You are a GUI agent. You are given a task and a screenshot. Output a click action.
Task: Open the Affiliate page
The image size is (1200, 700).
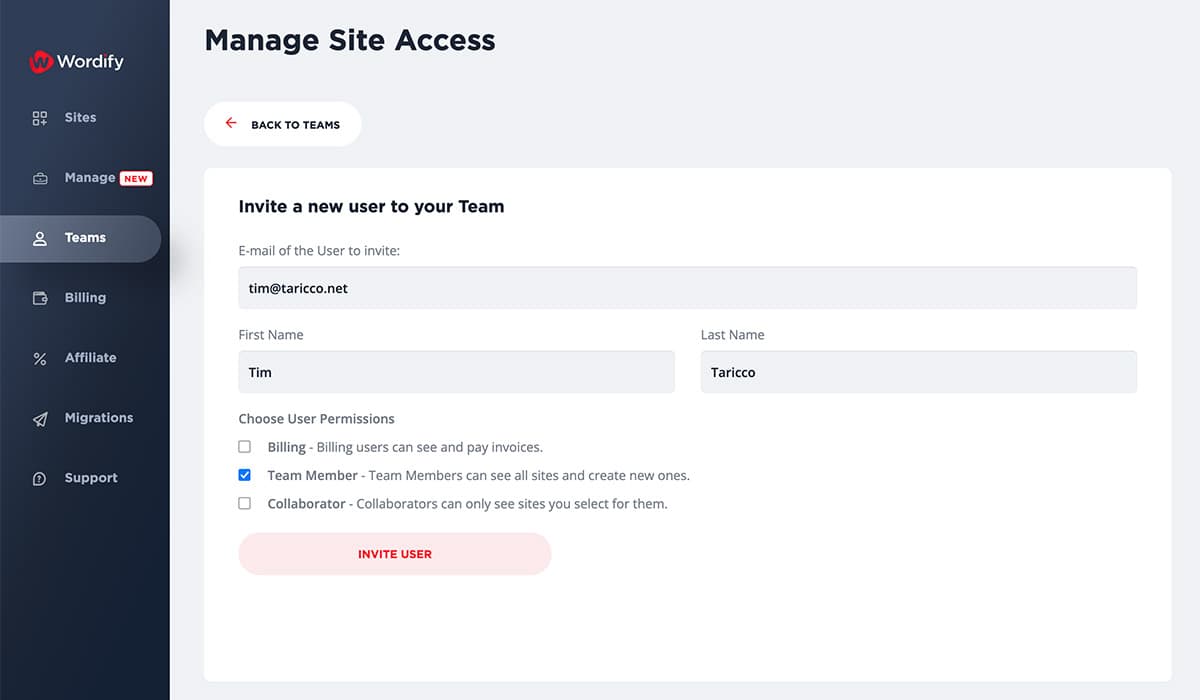point(90,358)
